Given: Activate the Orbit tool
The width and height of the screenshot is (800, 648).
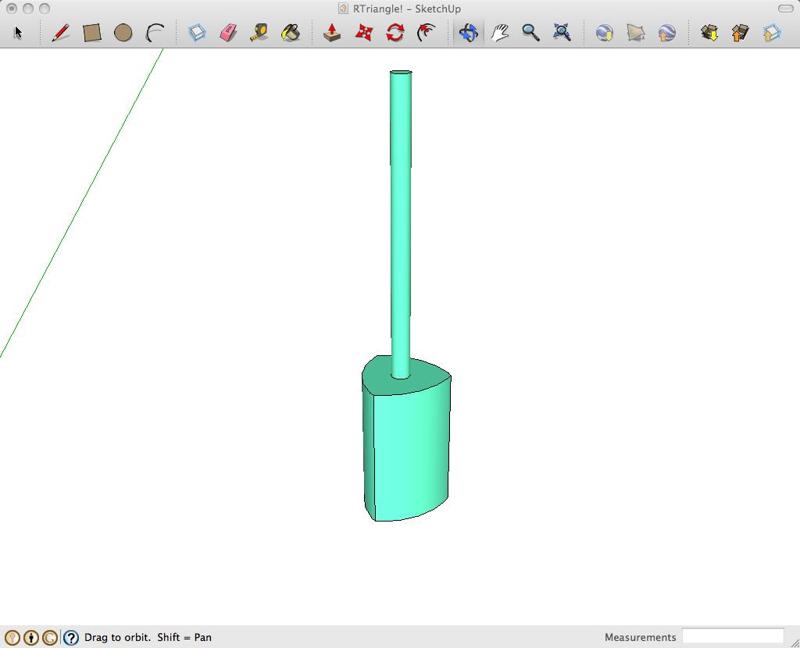Looking at the screenshot, I should (x=468, y=33).
